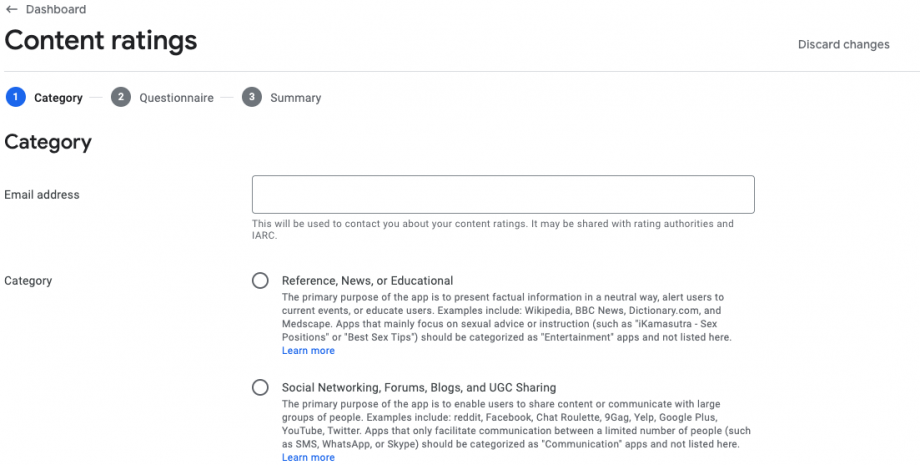
Task: Jump to the Summary step label
Action: click(295, 98)
